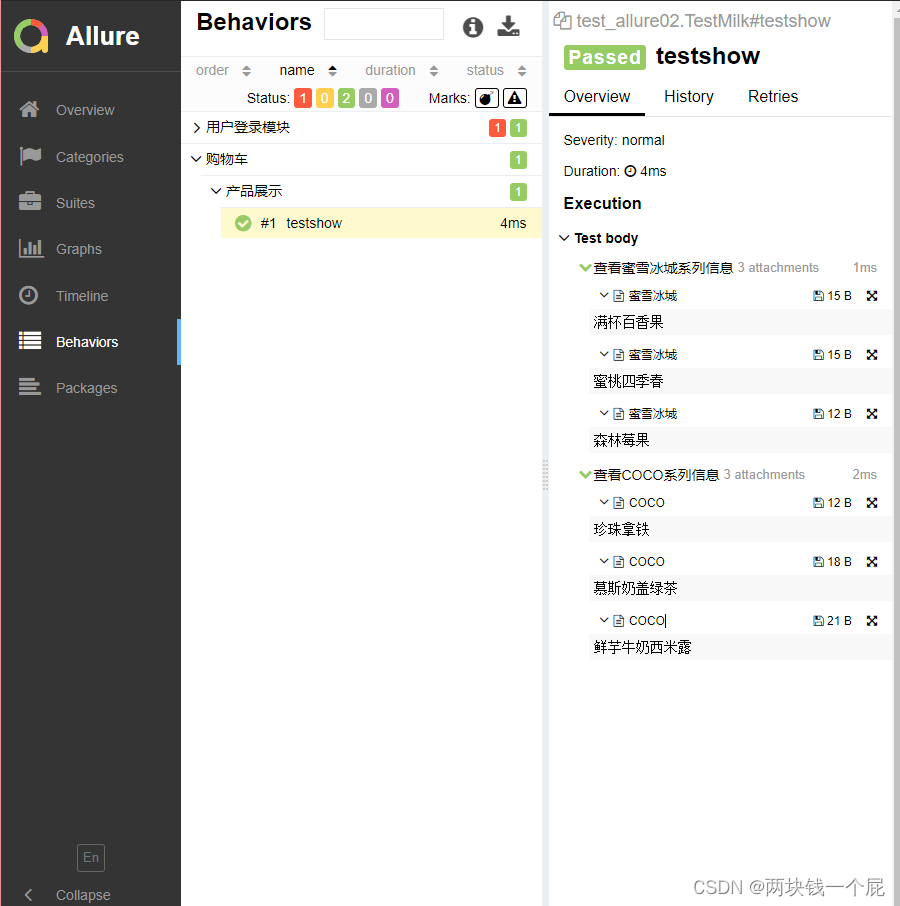Screen dimensions: 900x906
Task: Toggle failed status filter showing 1
Action: tap(303, 98)
